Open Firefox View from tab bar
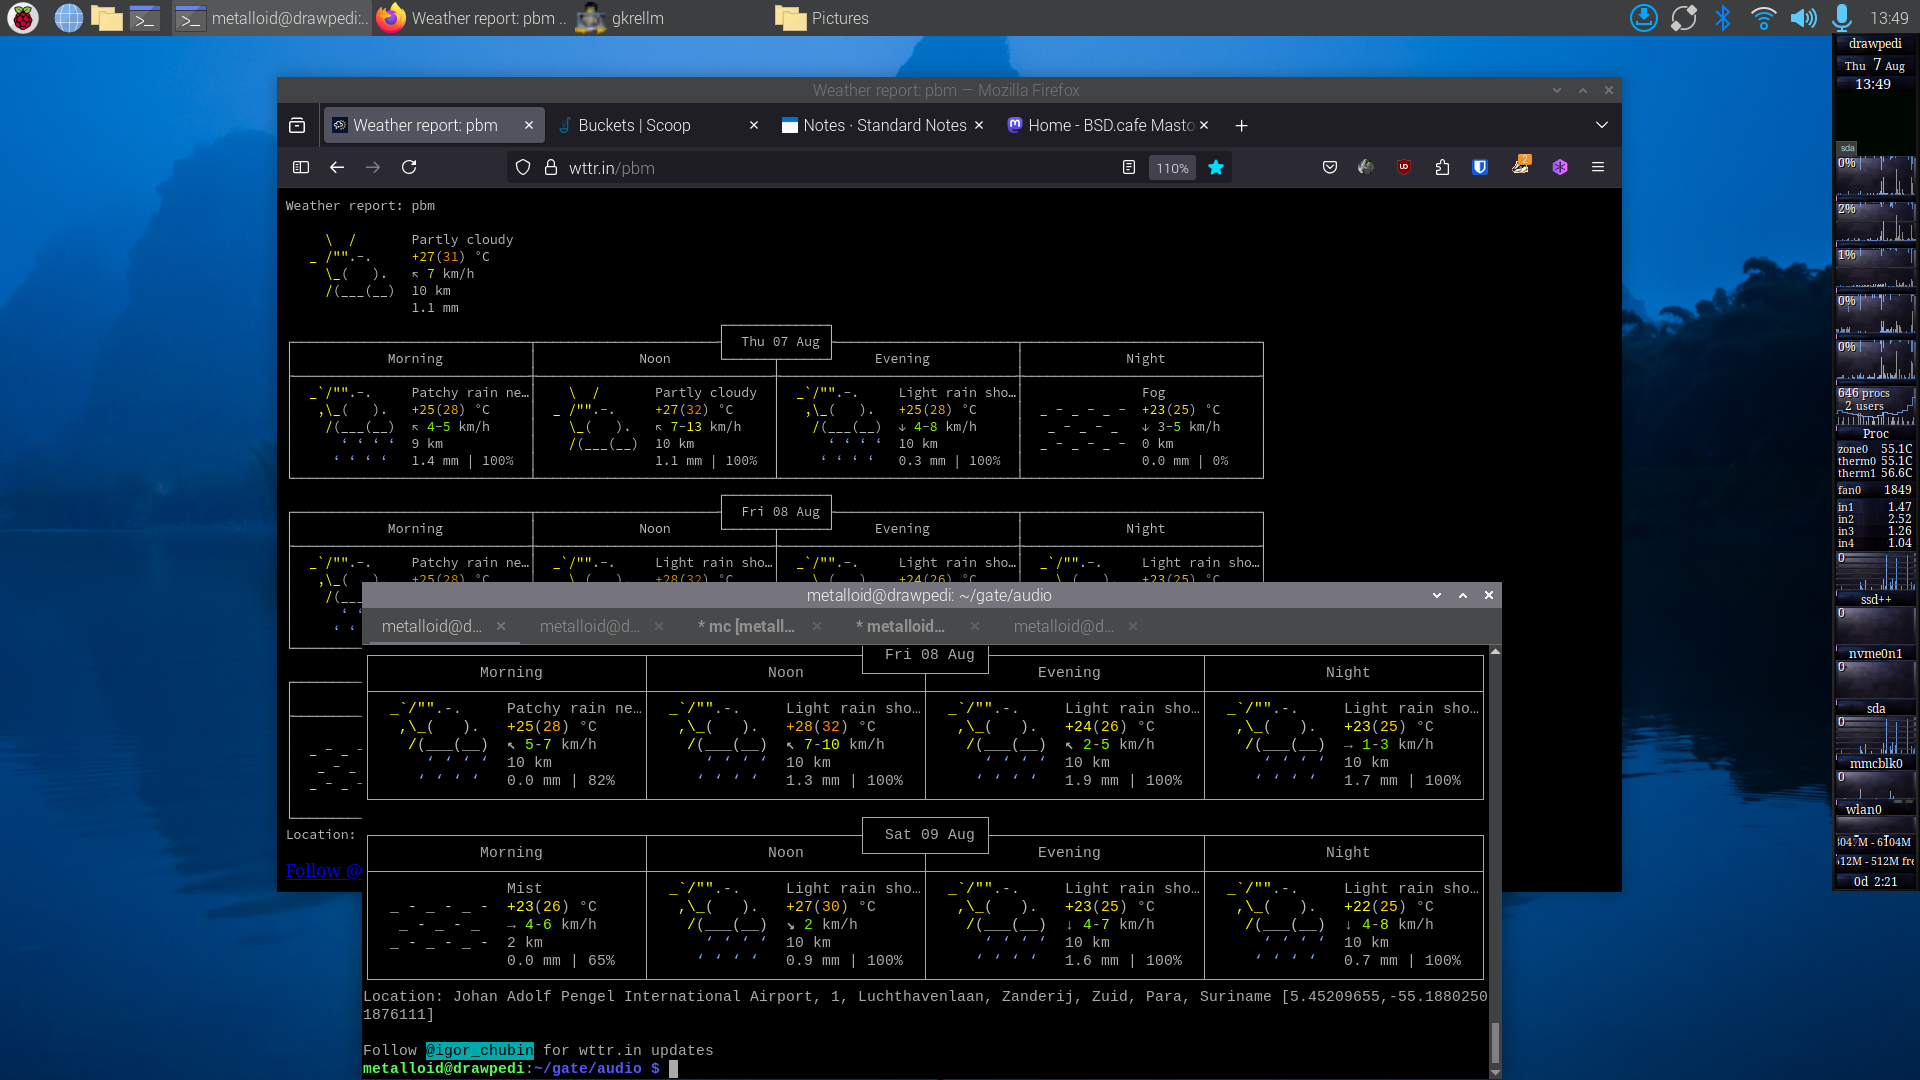Screen dimensions: 1920x1080 pyautogui.click(x=297, y=126)
